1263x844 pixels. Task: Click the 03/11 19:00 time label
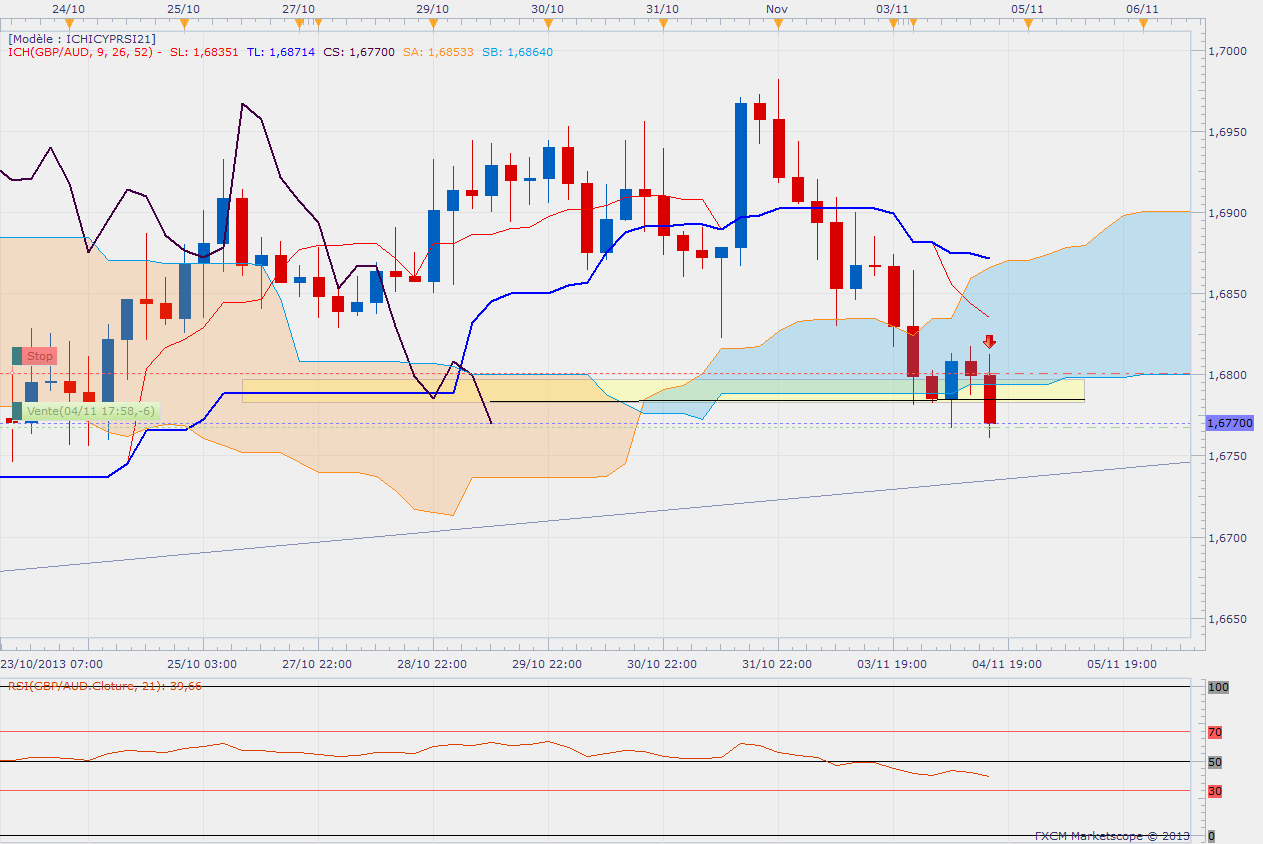[892, 663]
